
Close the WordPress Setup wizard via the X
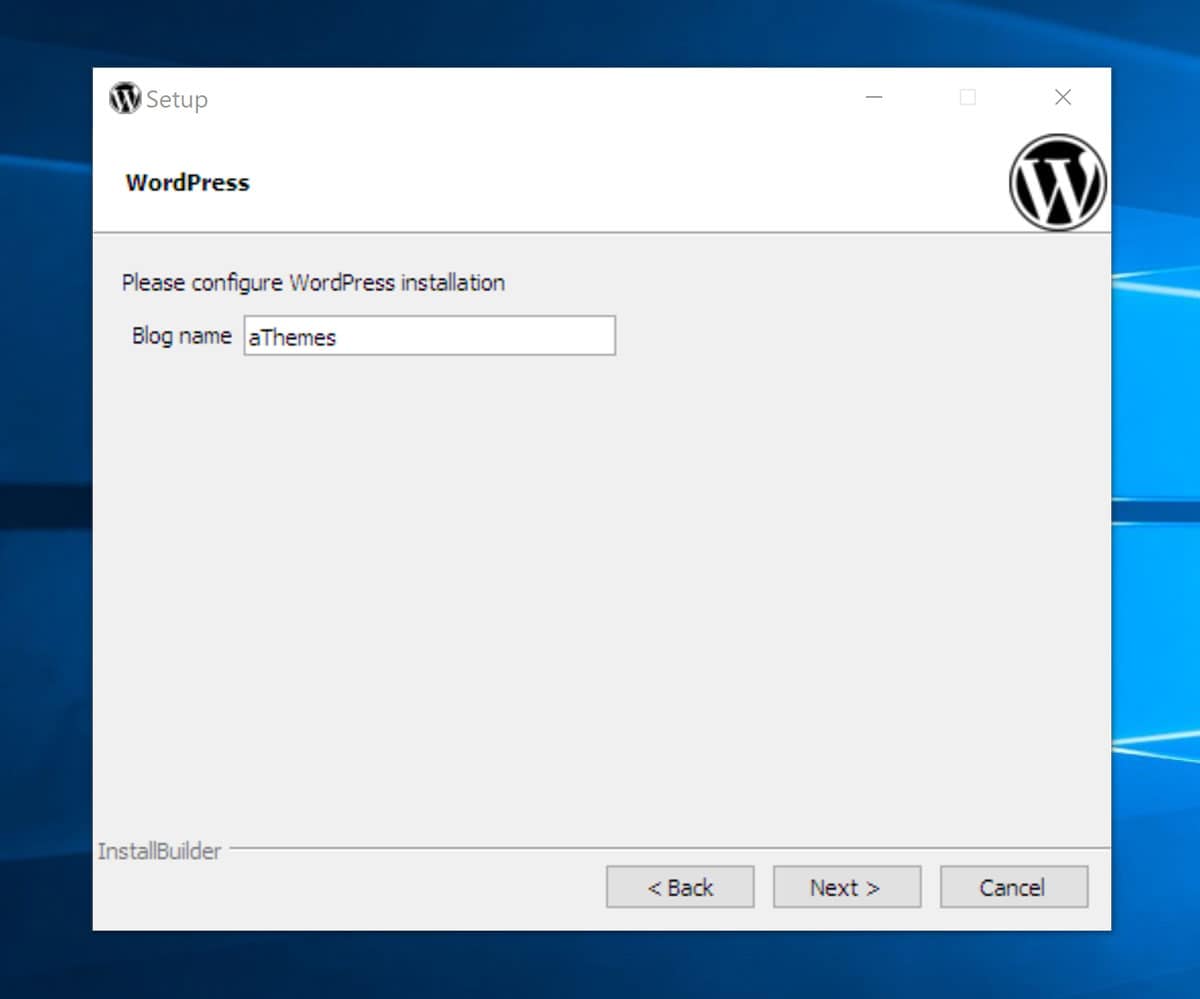[1062, 97]
